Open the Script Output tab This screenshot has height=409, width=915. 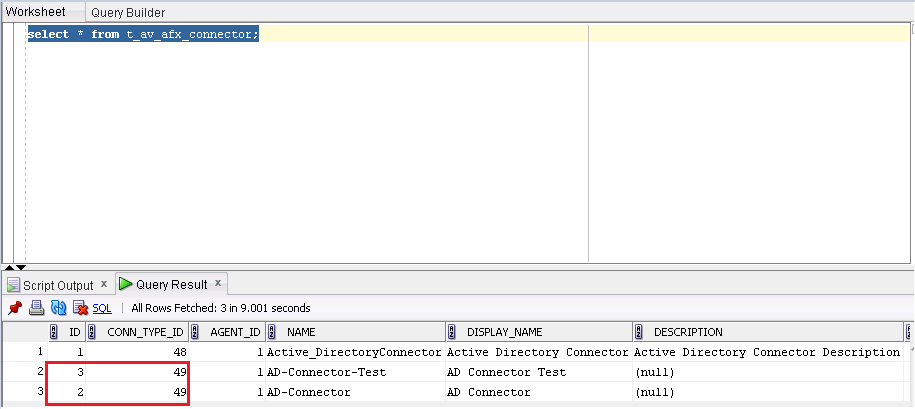pos(57,285)
